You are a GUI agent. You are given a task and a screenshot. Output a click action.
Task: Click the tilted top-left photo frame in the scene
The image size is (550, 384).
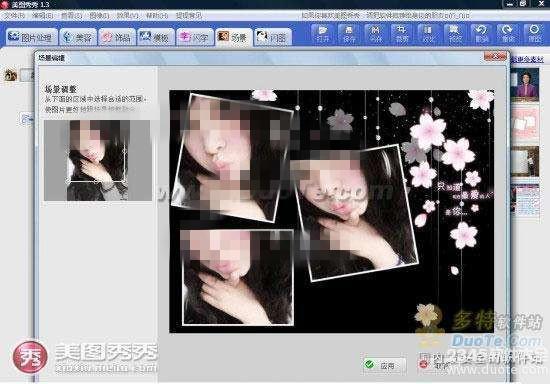pyautogui.click(x=233, y=157)
